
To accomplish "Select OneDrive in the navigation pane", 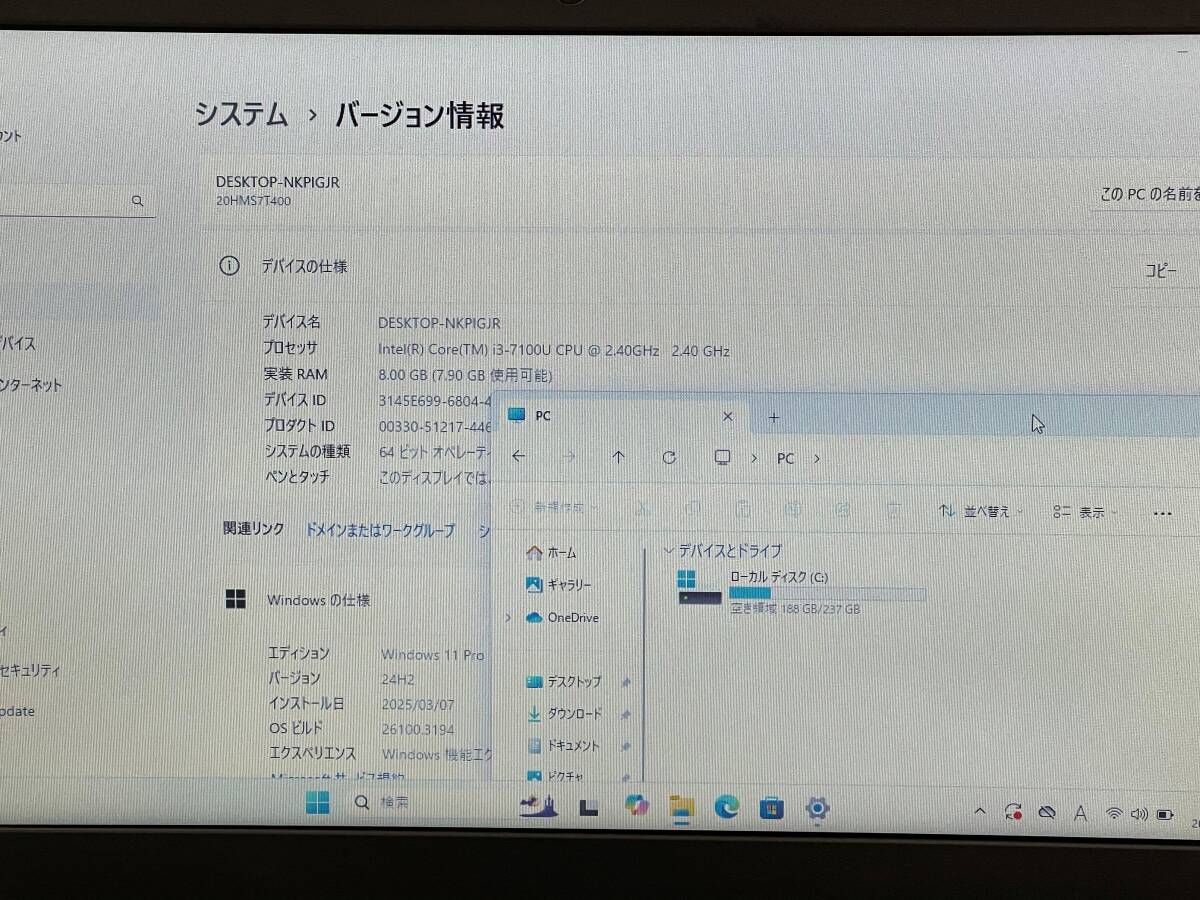I will [562, 617].
